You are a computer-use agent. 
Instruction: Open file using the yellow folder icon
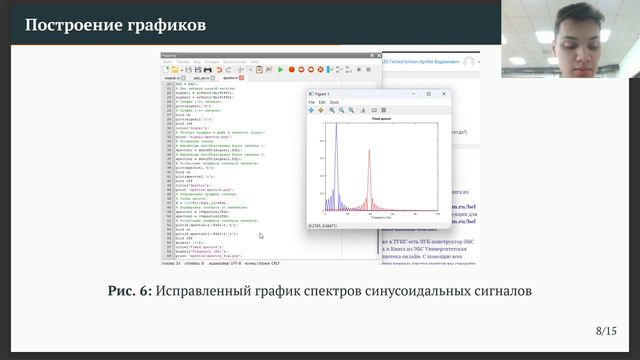(x=175, y=70)
